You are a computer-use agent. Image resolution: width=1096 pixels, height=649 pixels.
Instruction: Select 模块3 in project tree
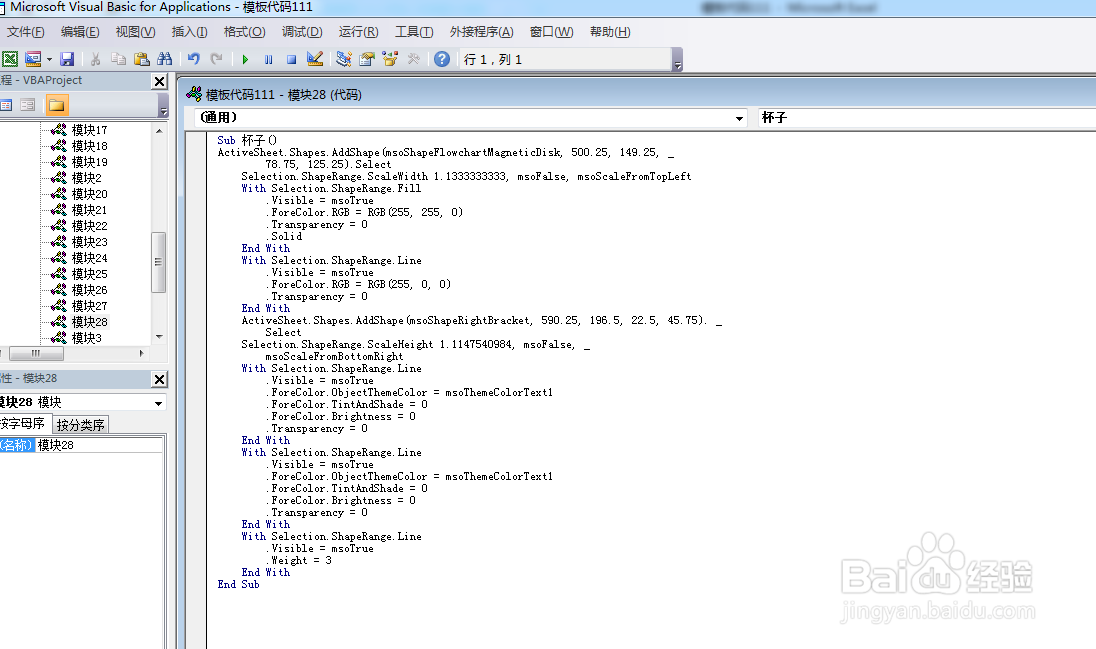click(87, 338)
